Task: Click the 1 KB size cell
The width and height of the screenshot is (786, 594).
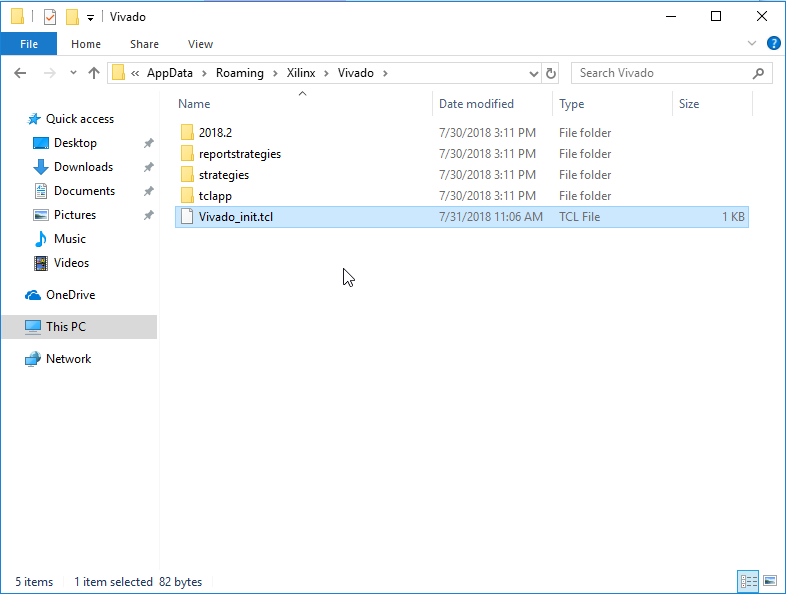Action: click(x=733, y=217)
